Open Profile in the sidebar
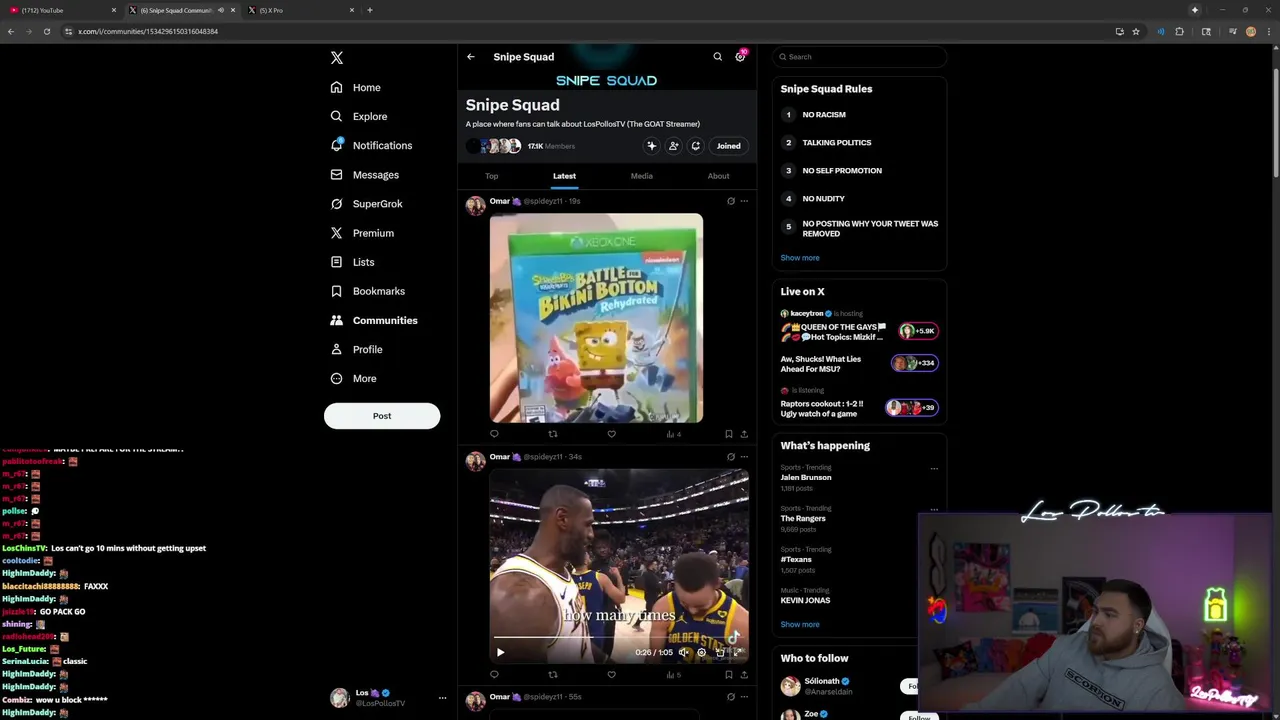The width and height of the screenshot is (1280, 720). (357, 350)
